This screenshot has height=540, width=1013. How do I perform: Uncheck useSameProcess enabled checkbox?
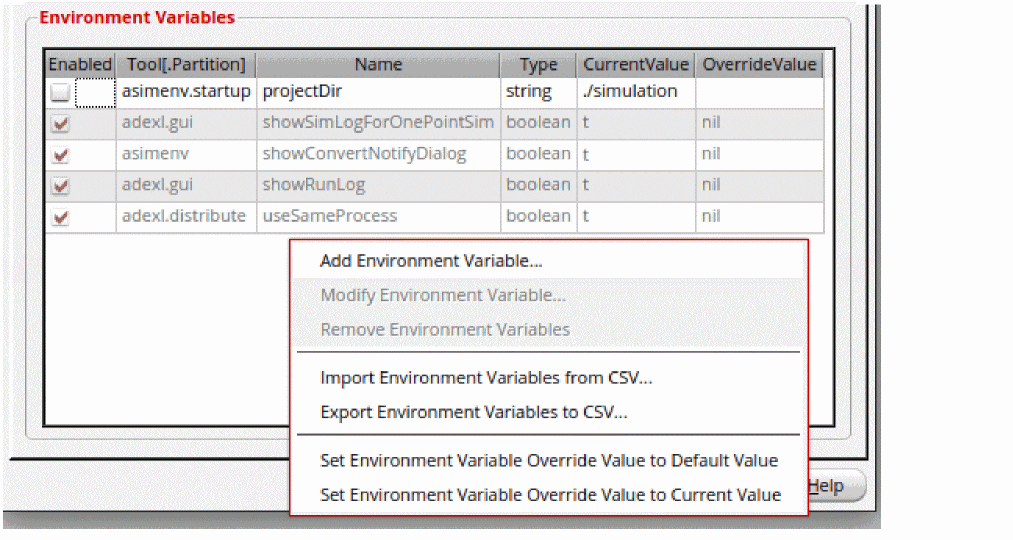pos(61,217)
